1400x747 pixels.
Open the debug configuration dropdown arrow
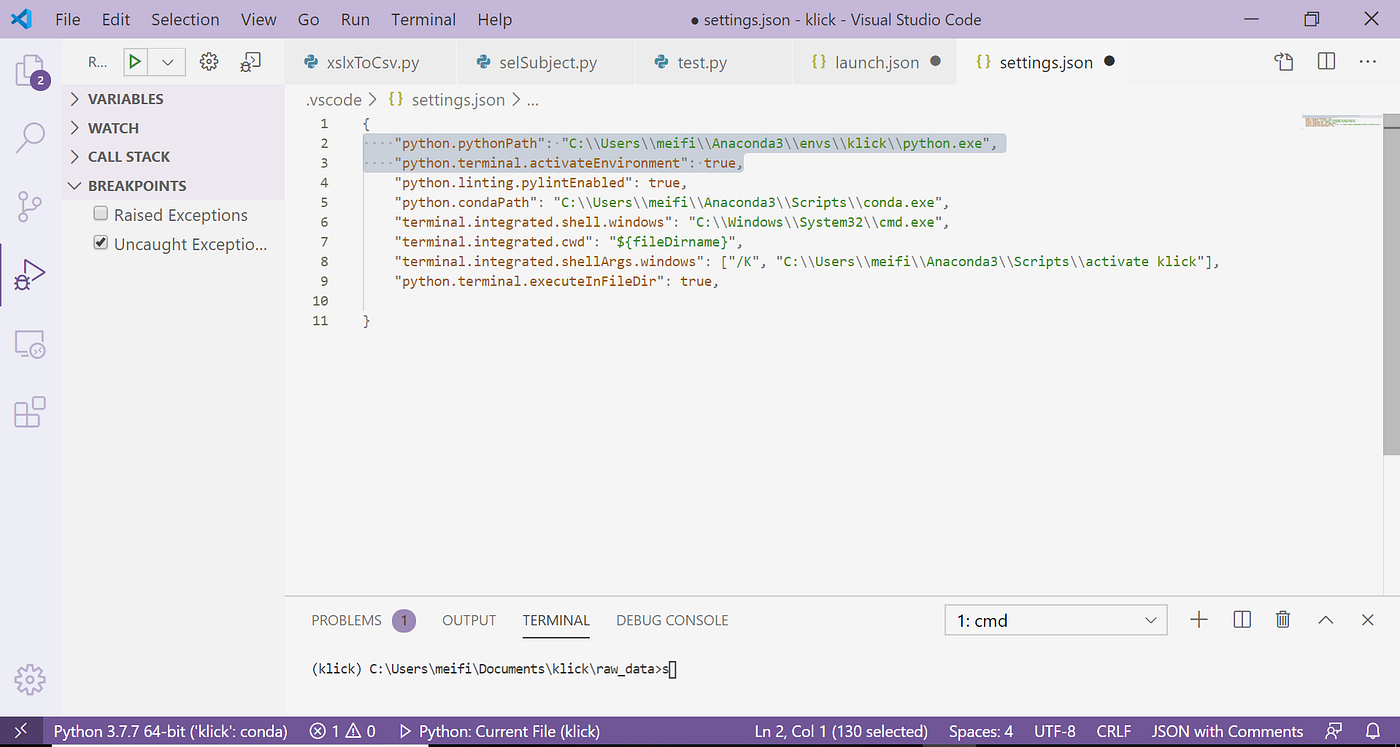[x=167, y=61]
